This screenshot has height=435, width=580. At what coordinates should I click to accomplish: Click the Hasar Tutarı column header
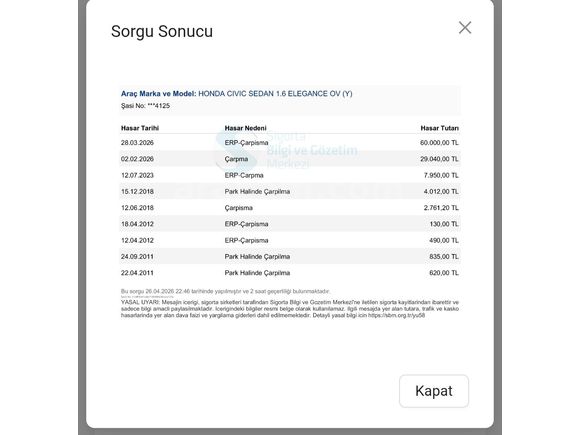(x=439, y=128)
